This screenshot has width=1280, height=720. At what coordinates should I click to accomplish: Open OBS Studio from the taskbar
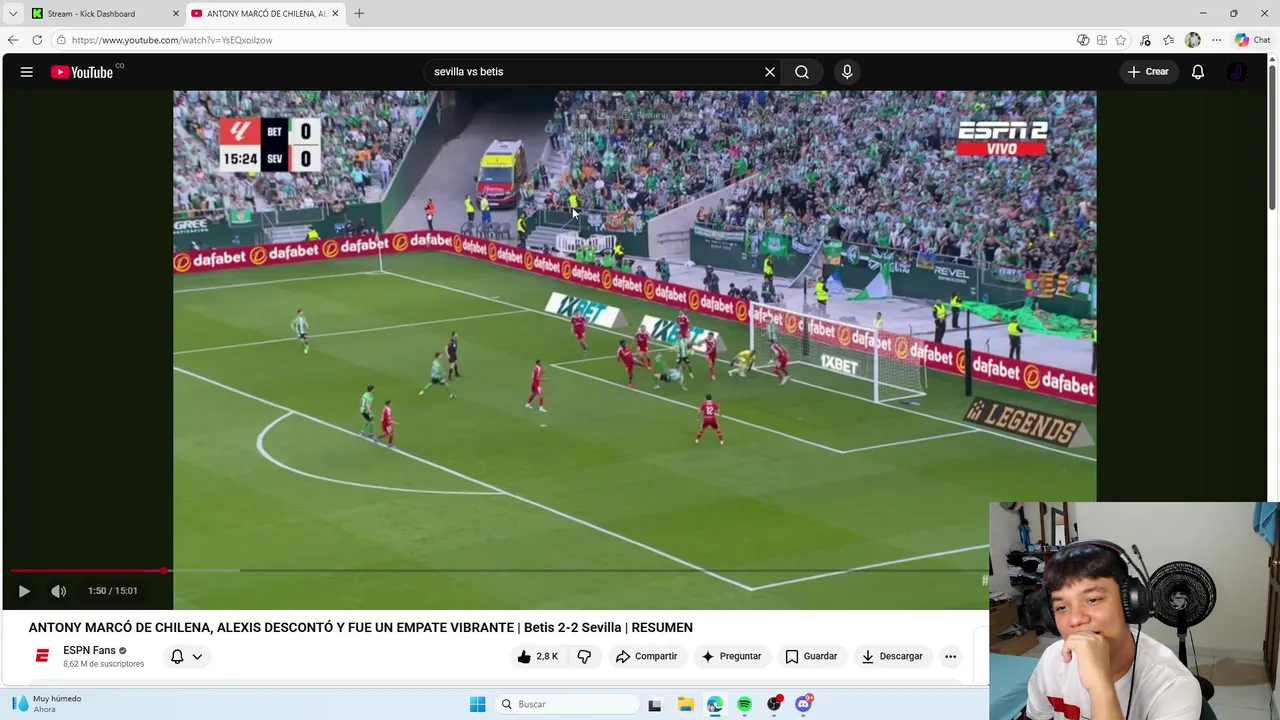(x=774, y=704)
